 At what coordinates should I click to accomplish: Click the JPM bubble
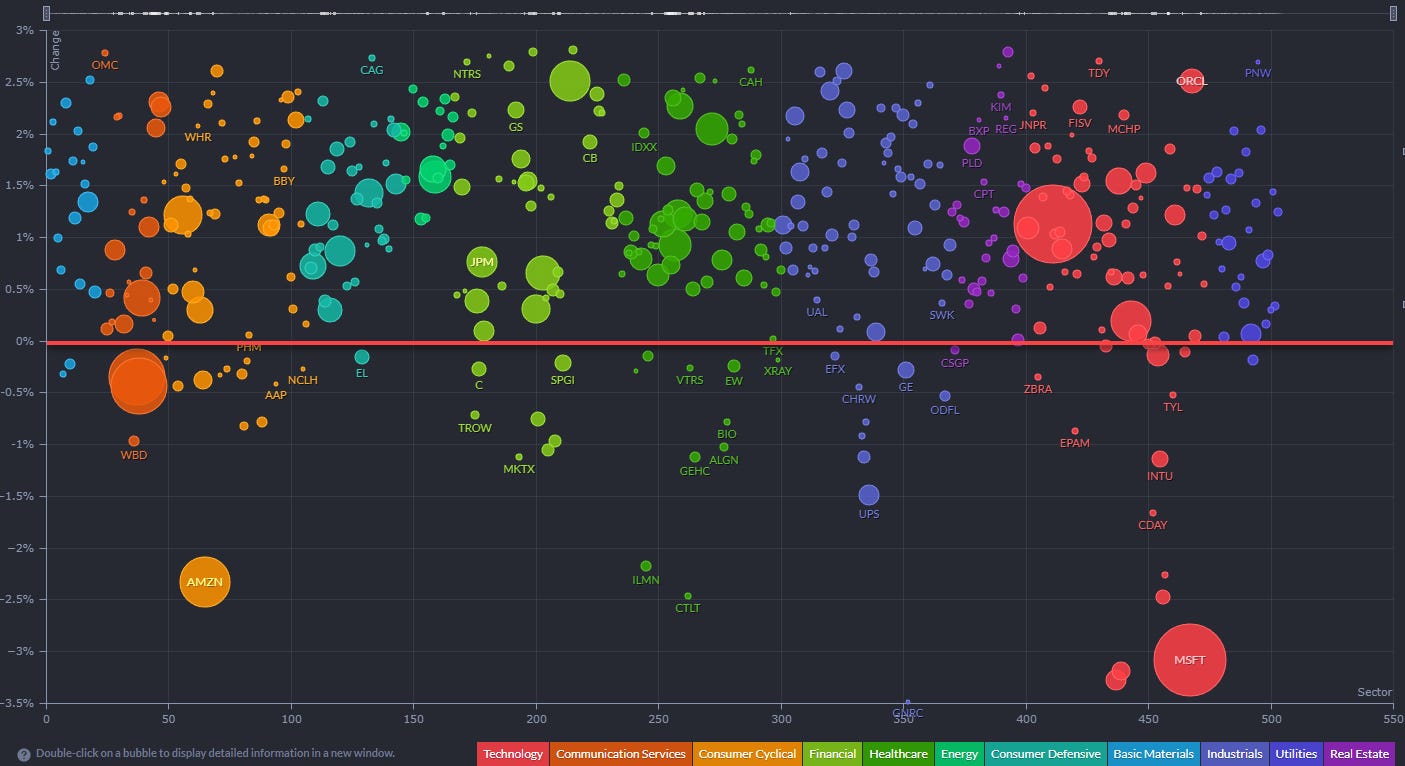[x=482, y=263]
